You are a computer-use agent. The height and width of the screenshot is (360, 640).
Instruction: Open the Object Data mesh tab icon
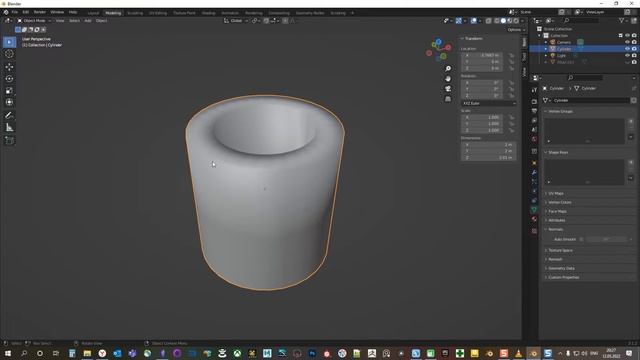click(534, 210)
